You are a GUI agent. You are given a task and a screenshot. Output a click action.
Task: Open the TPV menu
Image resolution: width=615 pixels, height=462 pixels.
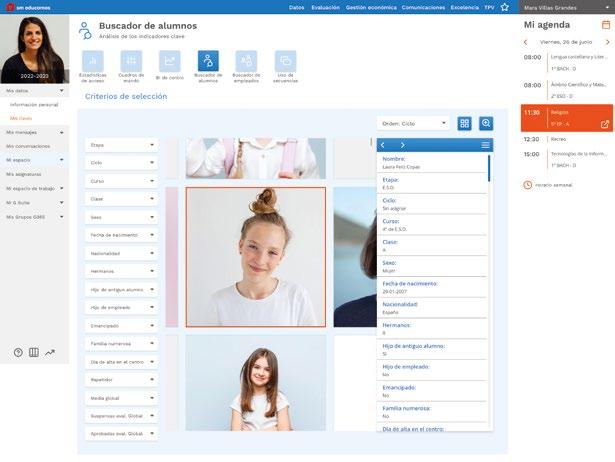click(x=489, y=7)
